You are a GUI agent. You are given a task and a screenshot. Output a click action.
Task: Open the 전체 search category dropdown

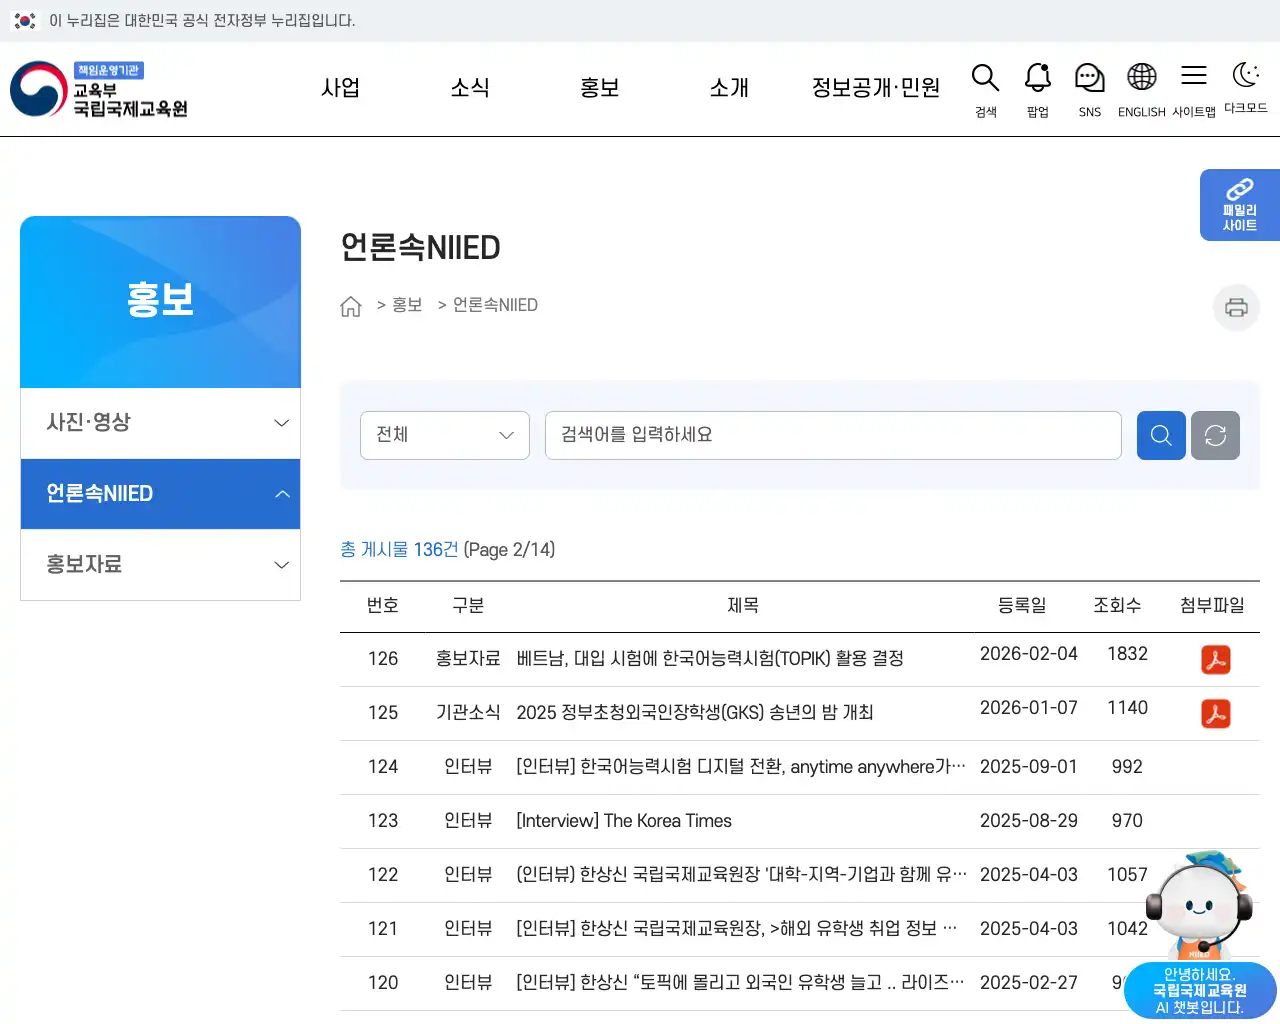click(445, 435)
